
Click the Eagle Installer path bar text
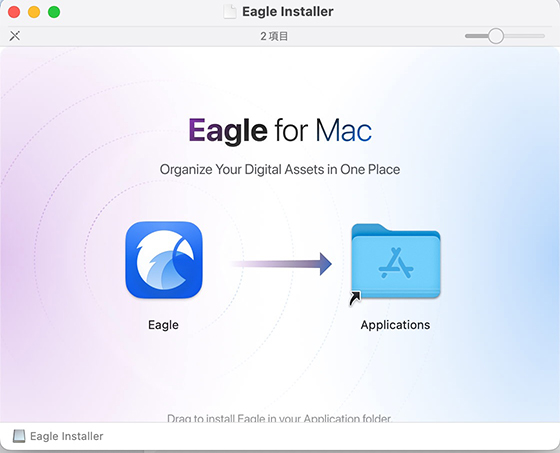pyautogui.click(x=66, y=436)
